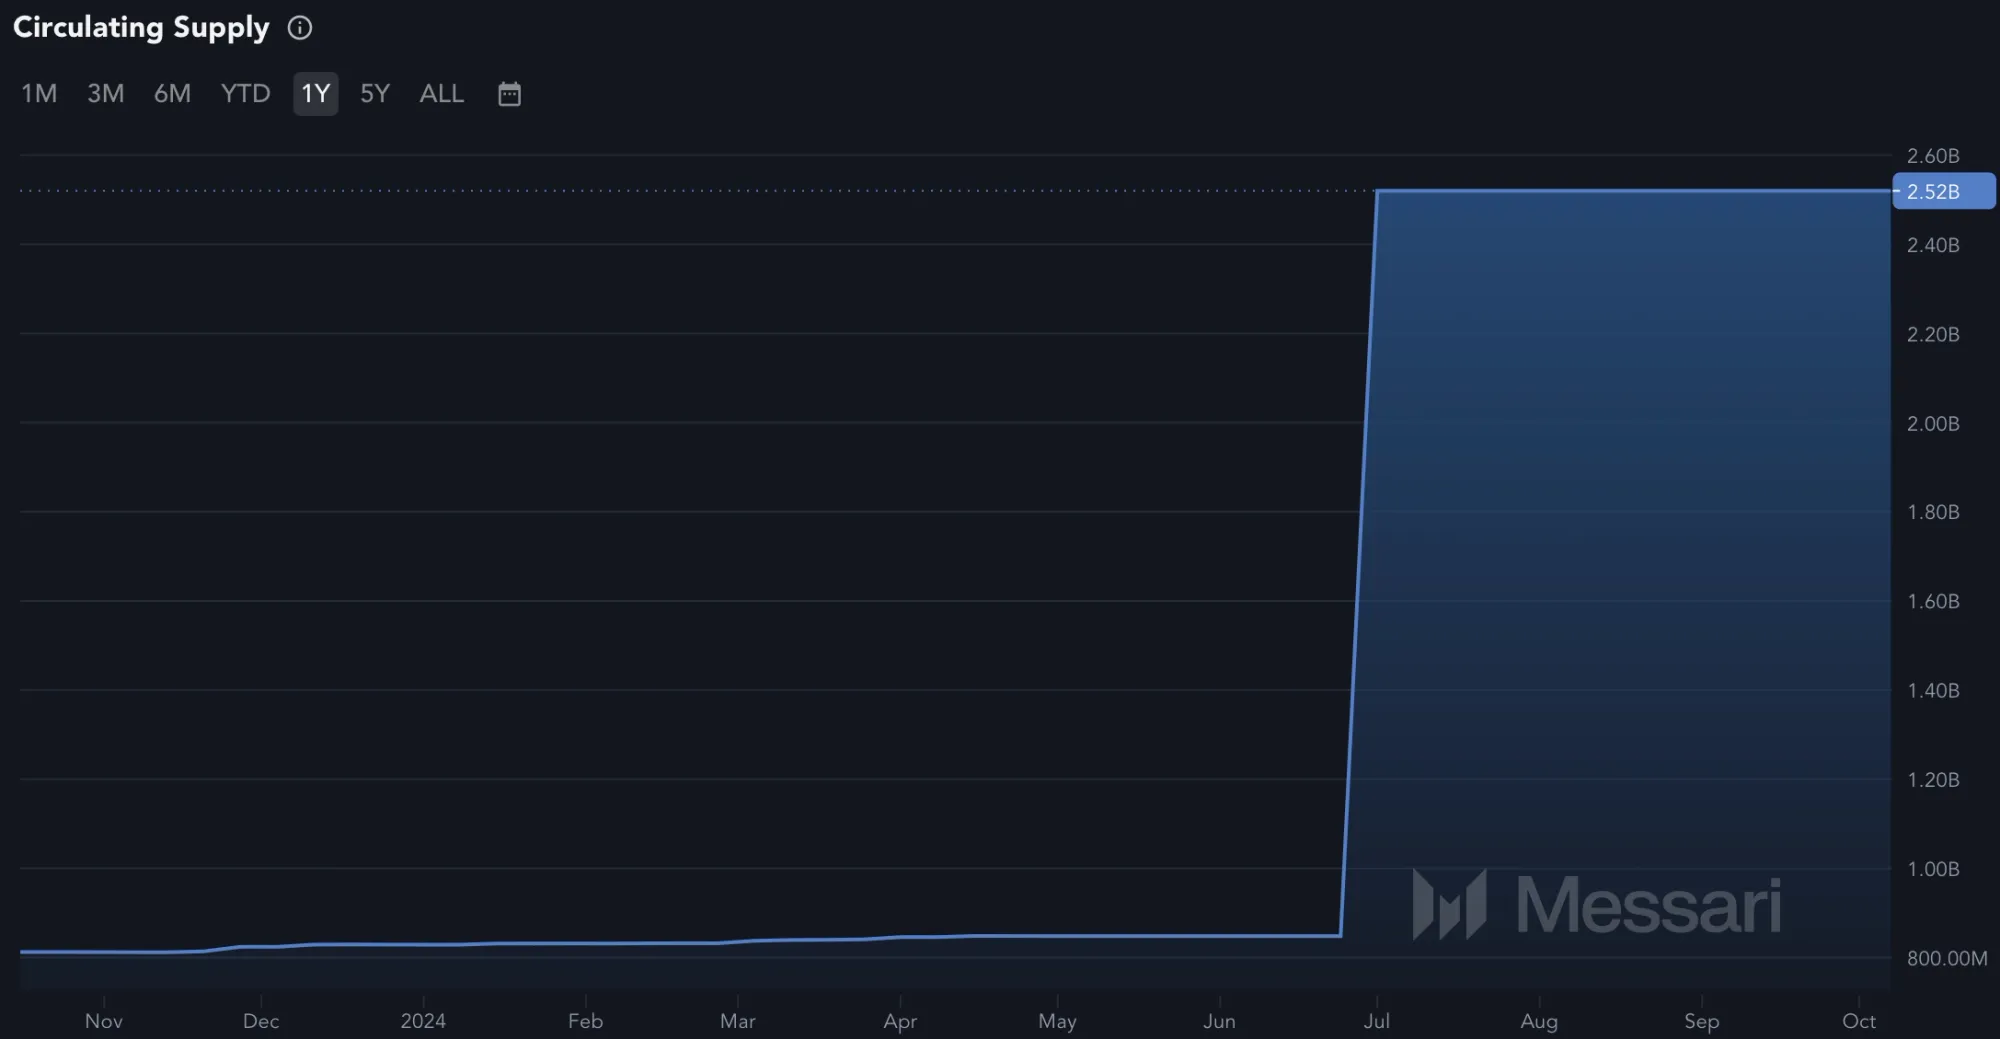2000x1039 pixels.
Task: Click the May x-axis label
Action: click(1057, 1021)
